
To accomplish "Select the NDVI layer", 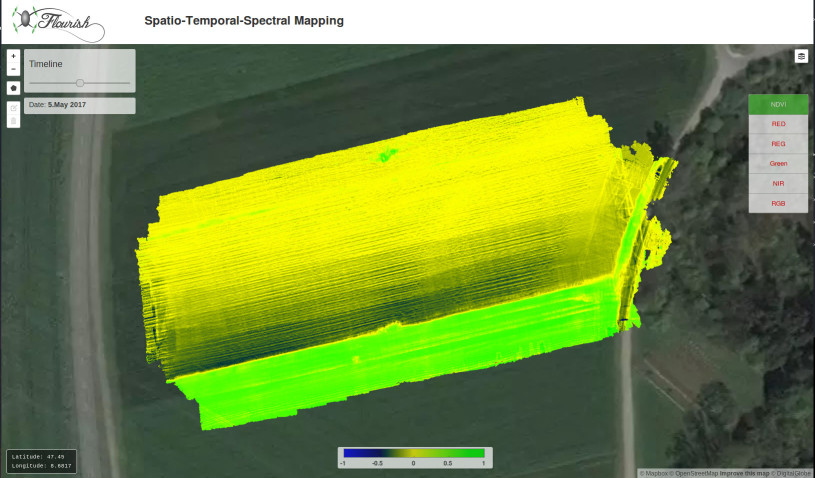I will click(778, 104).
